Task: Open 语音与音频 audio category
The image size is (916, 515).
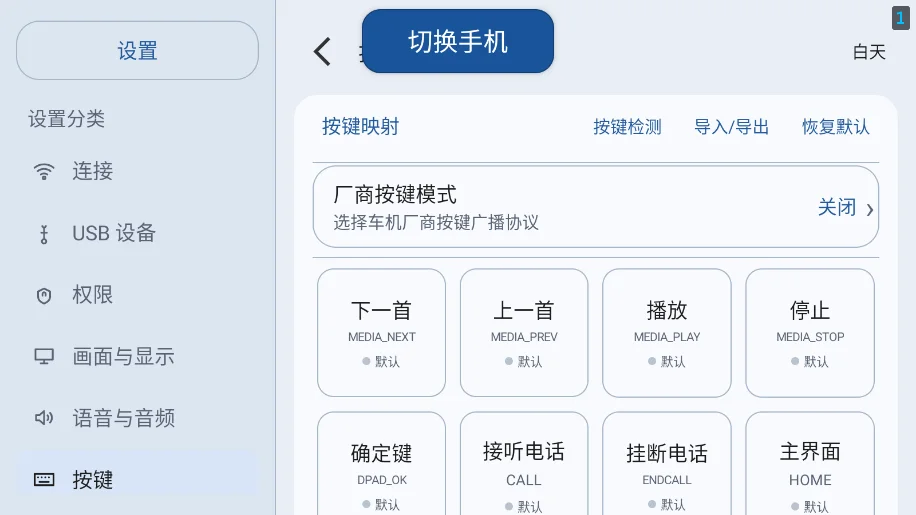Action: (137, 417)
